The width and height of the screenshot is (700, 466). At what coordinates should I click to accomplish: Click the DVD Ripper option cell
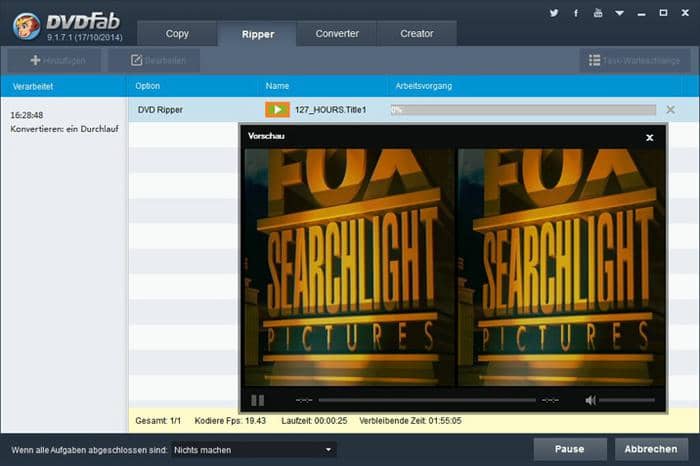point(160,109)
